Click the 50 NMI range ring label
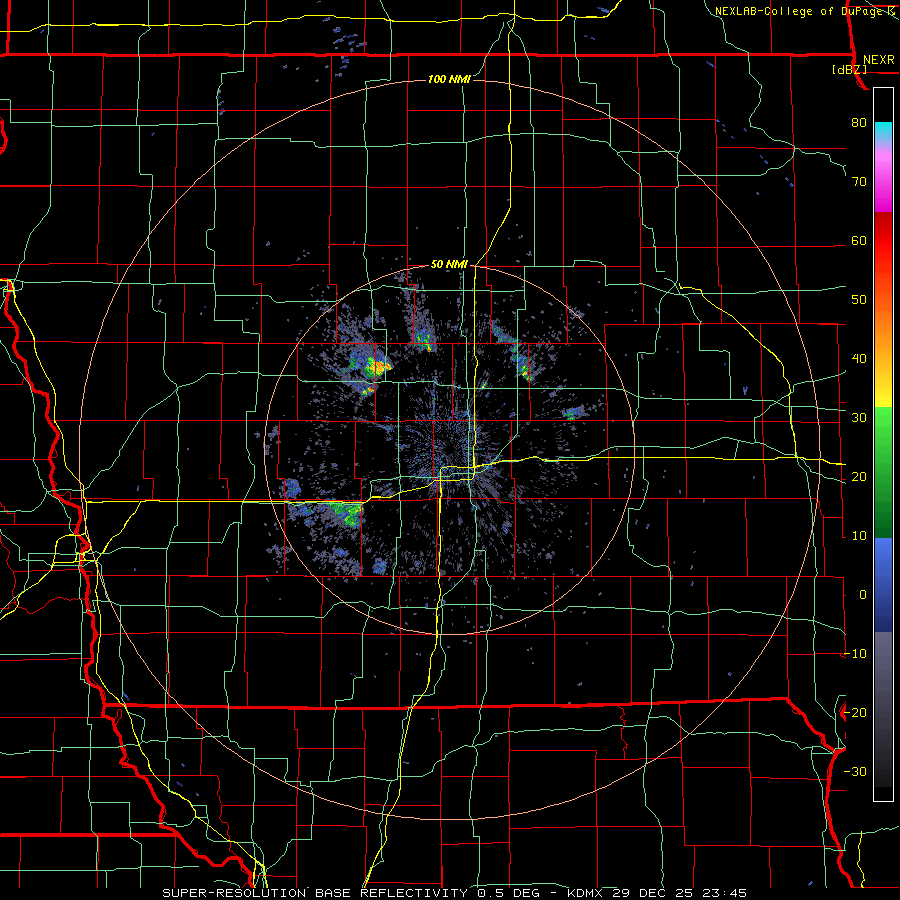The height and width of the screenshot is (900, 900). pos(449,265)
